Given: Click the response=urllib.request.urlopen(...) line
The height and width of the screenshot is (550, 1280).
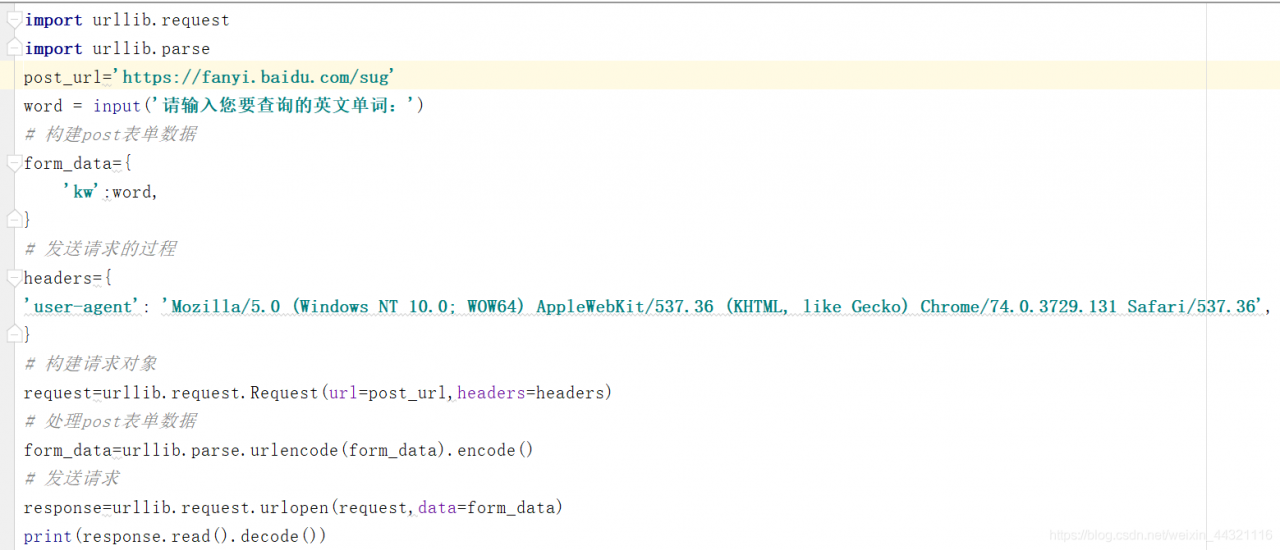Looking at the screenshot, I should tap(294, 508).
